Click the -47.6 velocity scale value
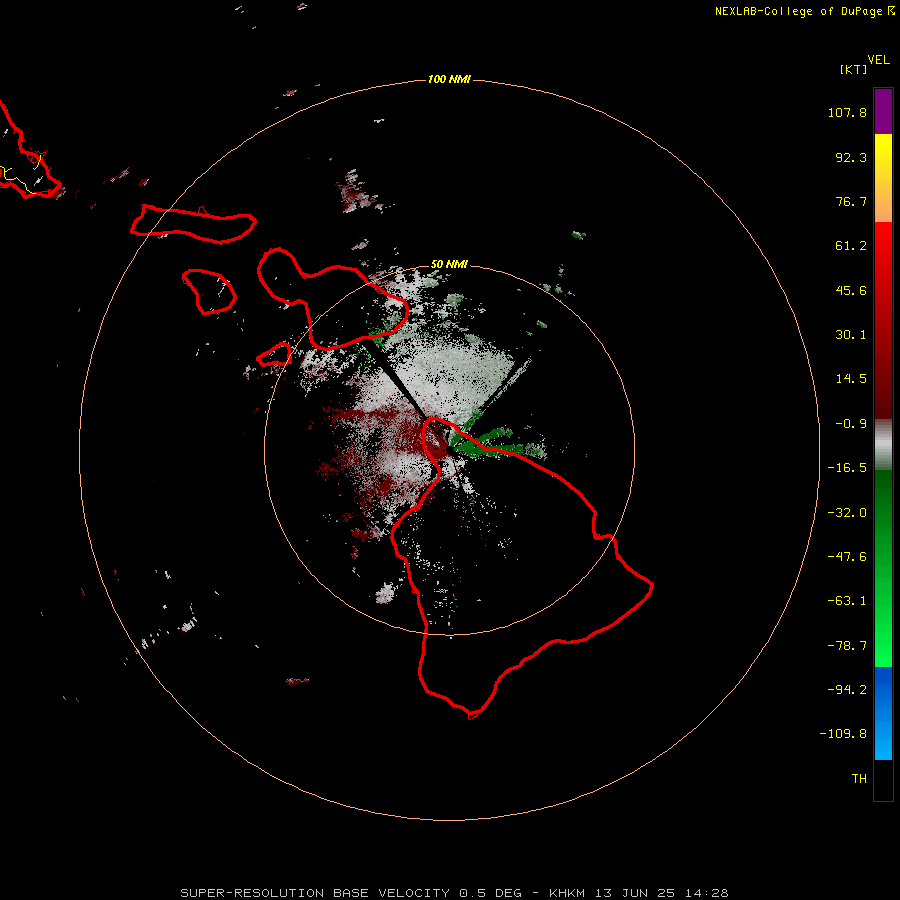Viewport: 900px width, 900px height. click(x=847, y=557)
